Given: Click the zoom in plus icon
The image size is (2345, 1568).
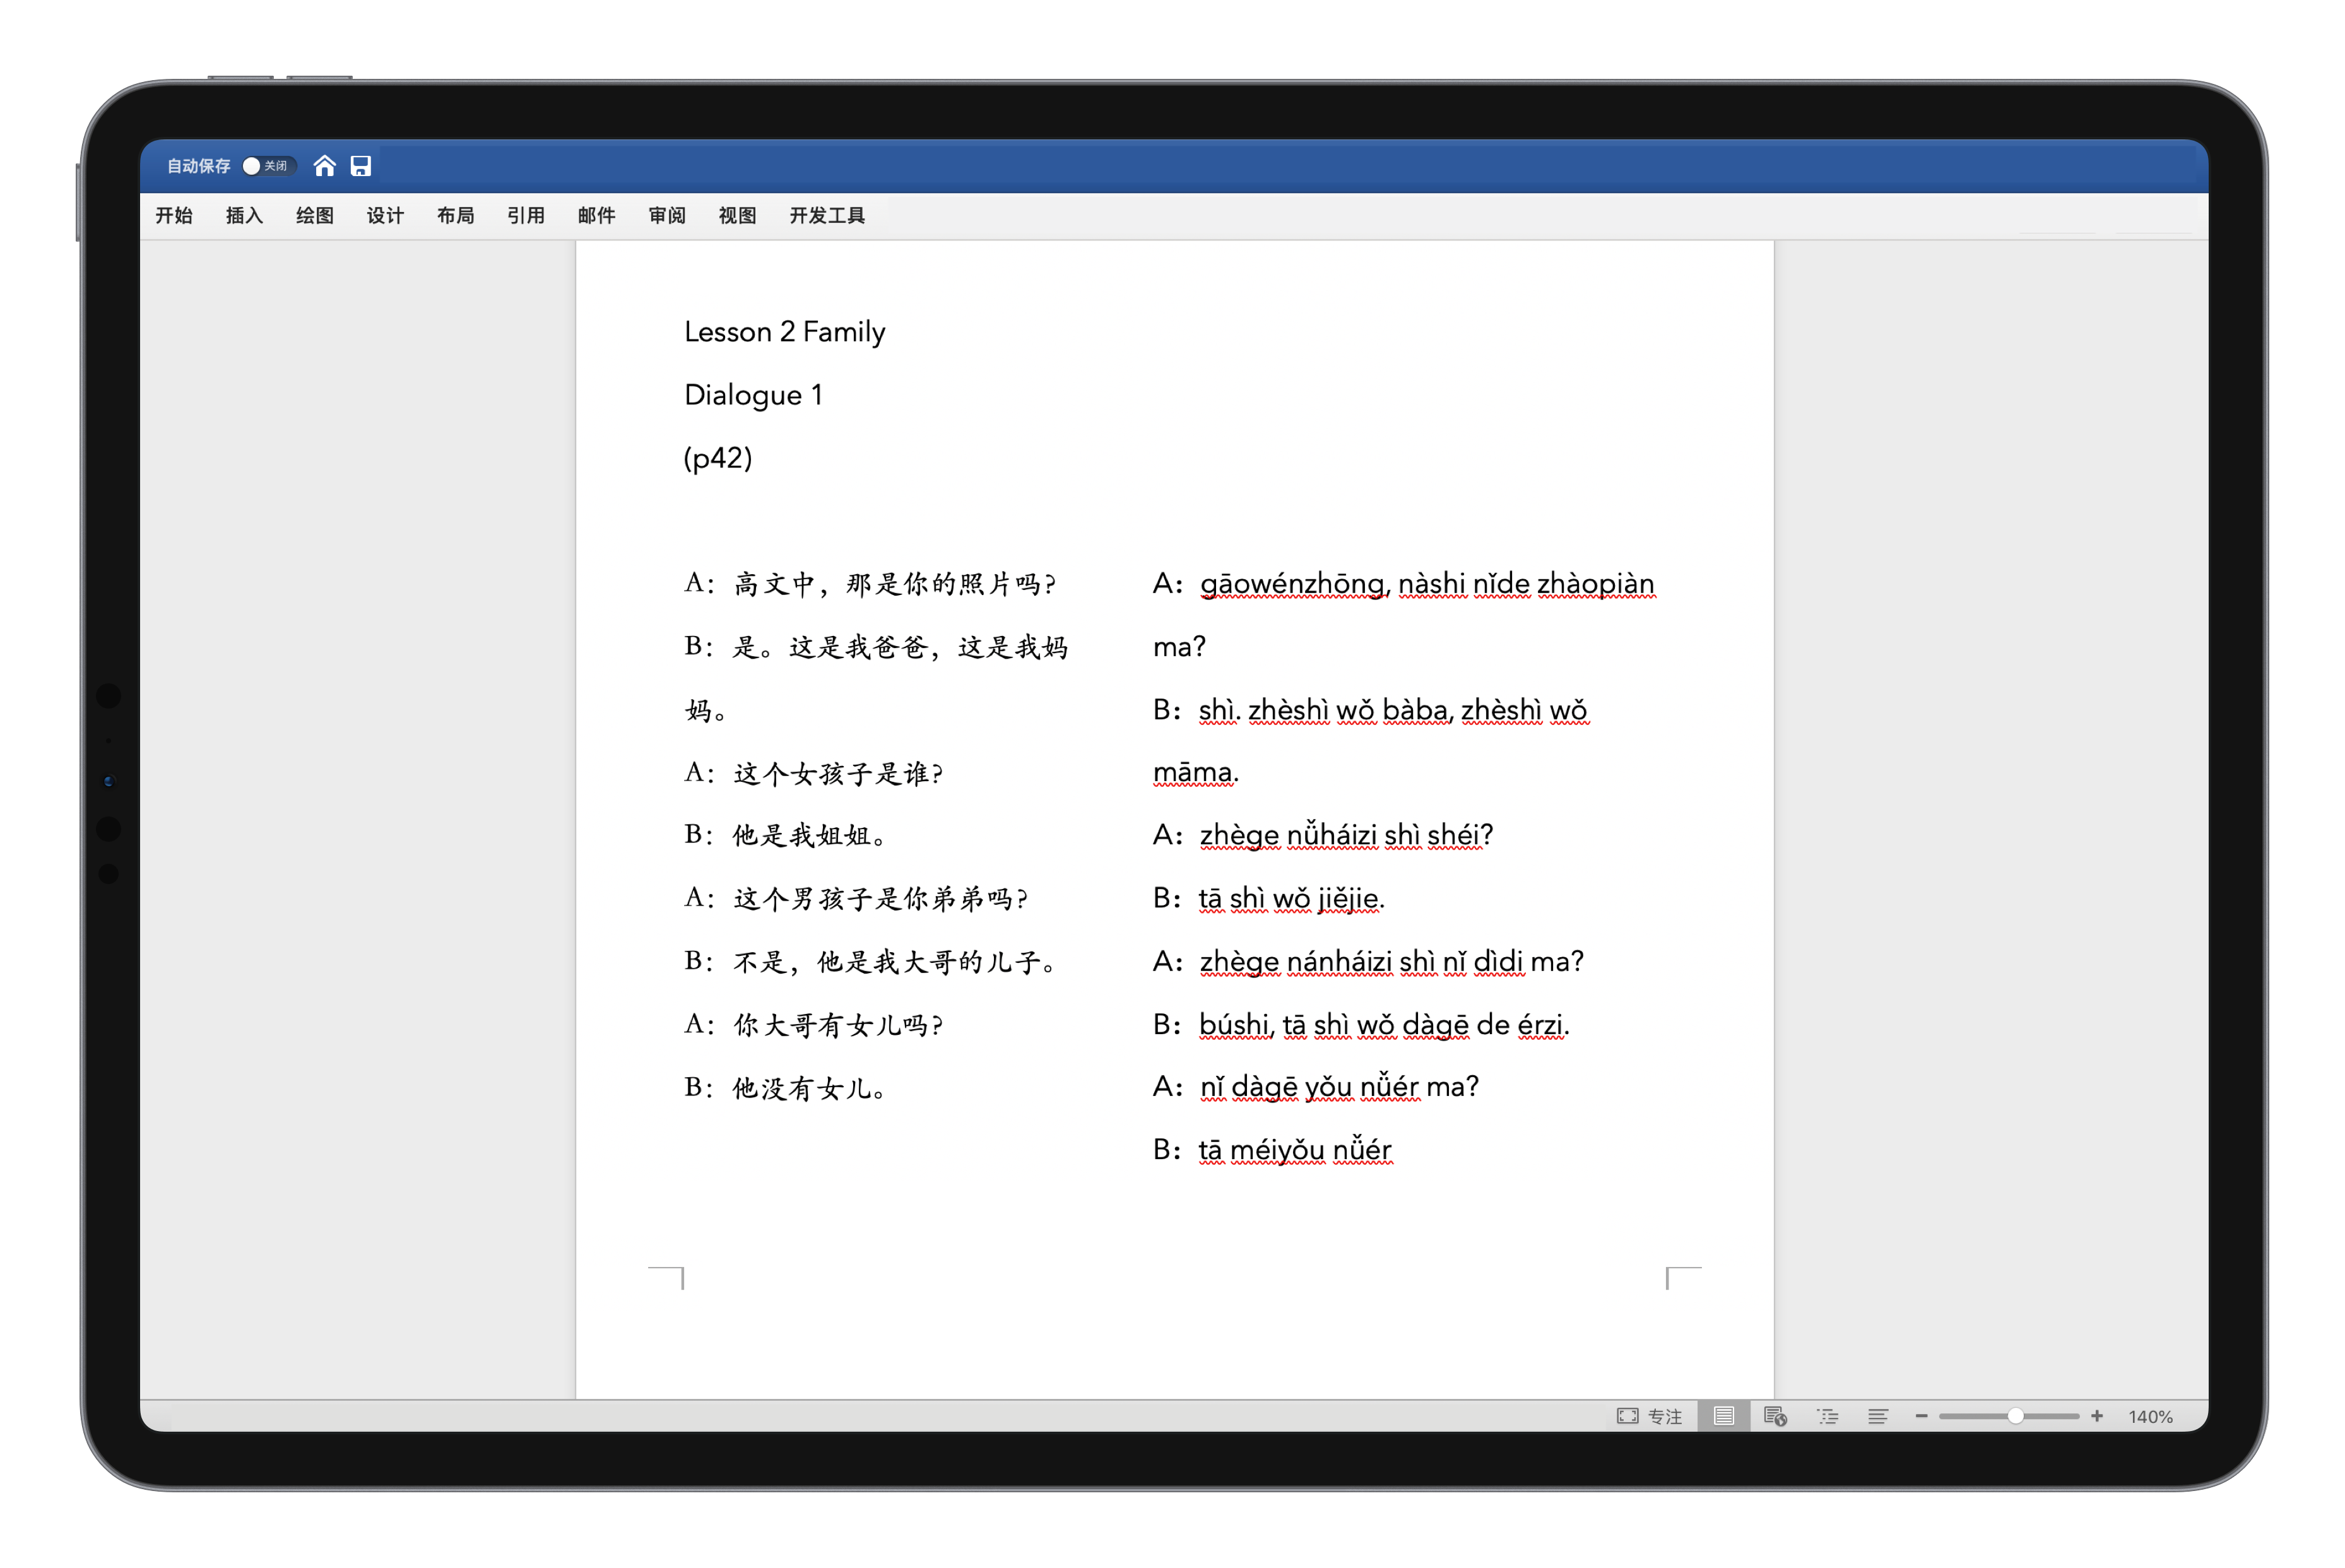Looking at the screenshot, I should pos(2097,1416).
